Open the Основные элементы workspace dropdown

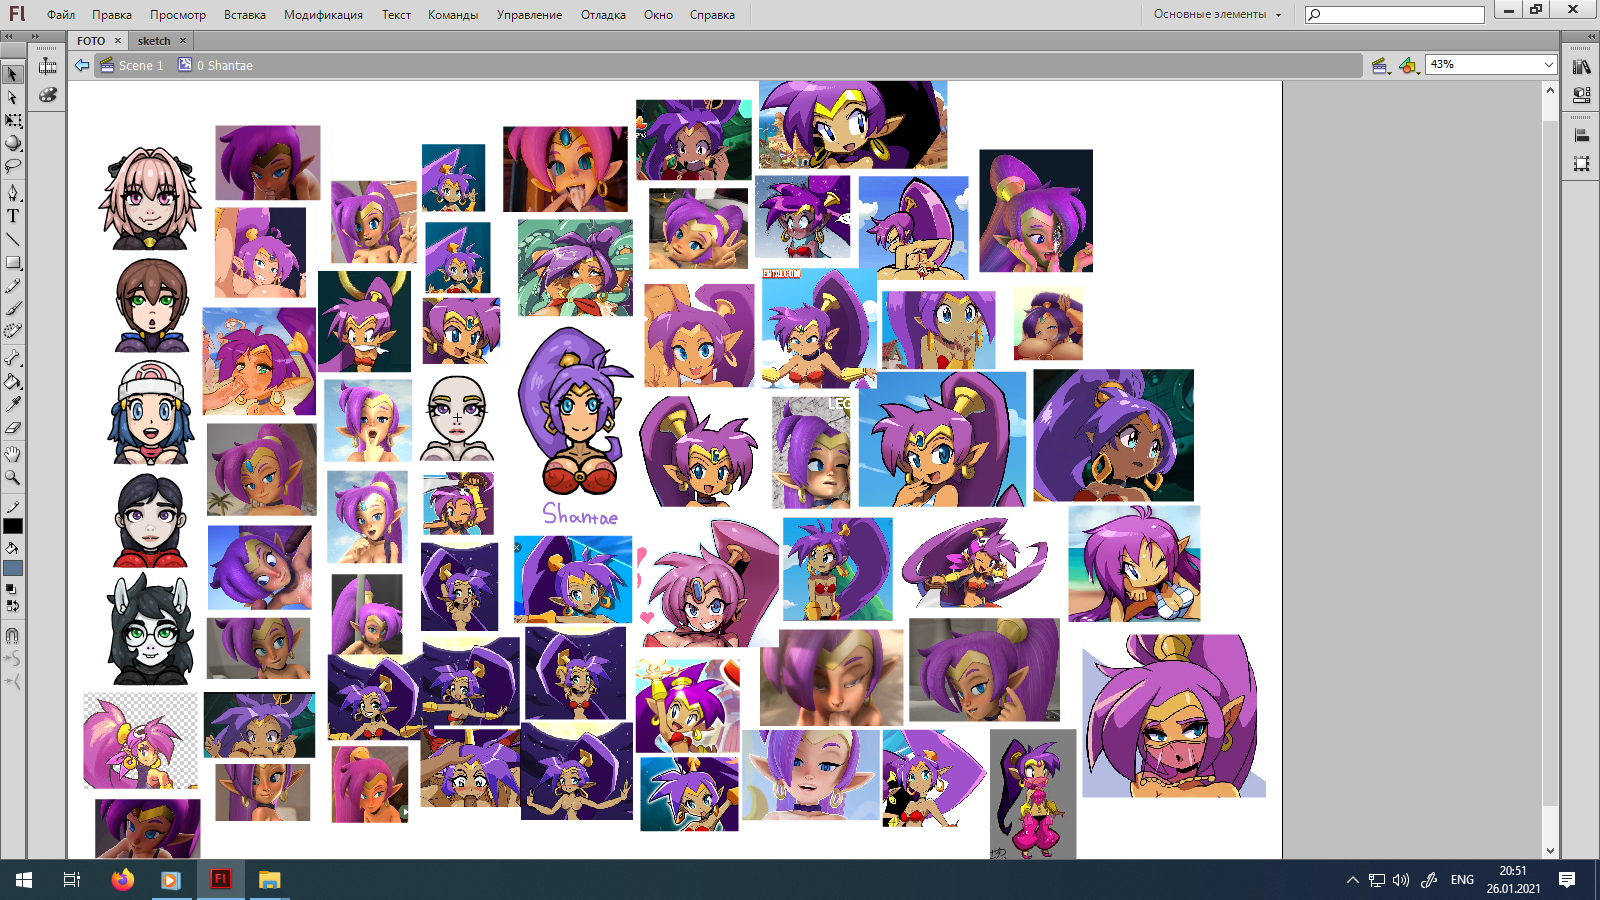(x=1217, y=14)
